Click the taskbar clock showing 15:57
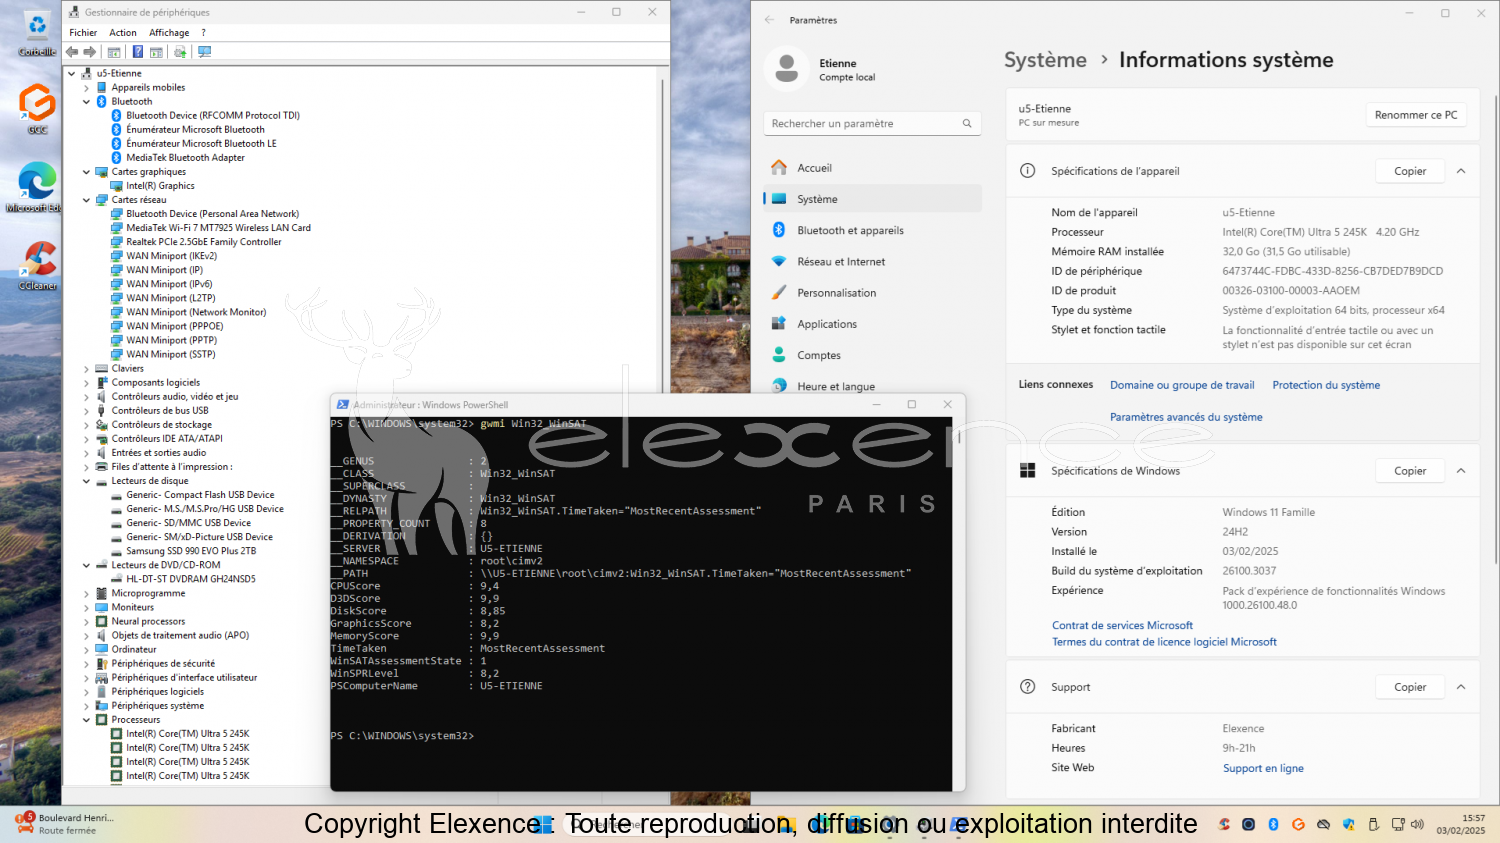Viewport: 1500px width, 843px height. 1461,824
